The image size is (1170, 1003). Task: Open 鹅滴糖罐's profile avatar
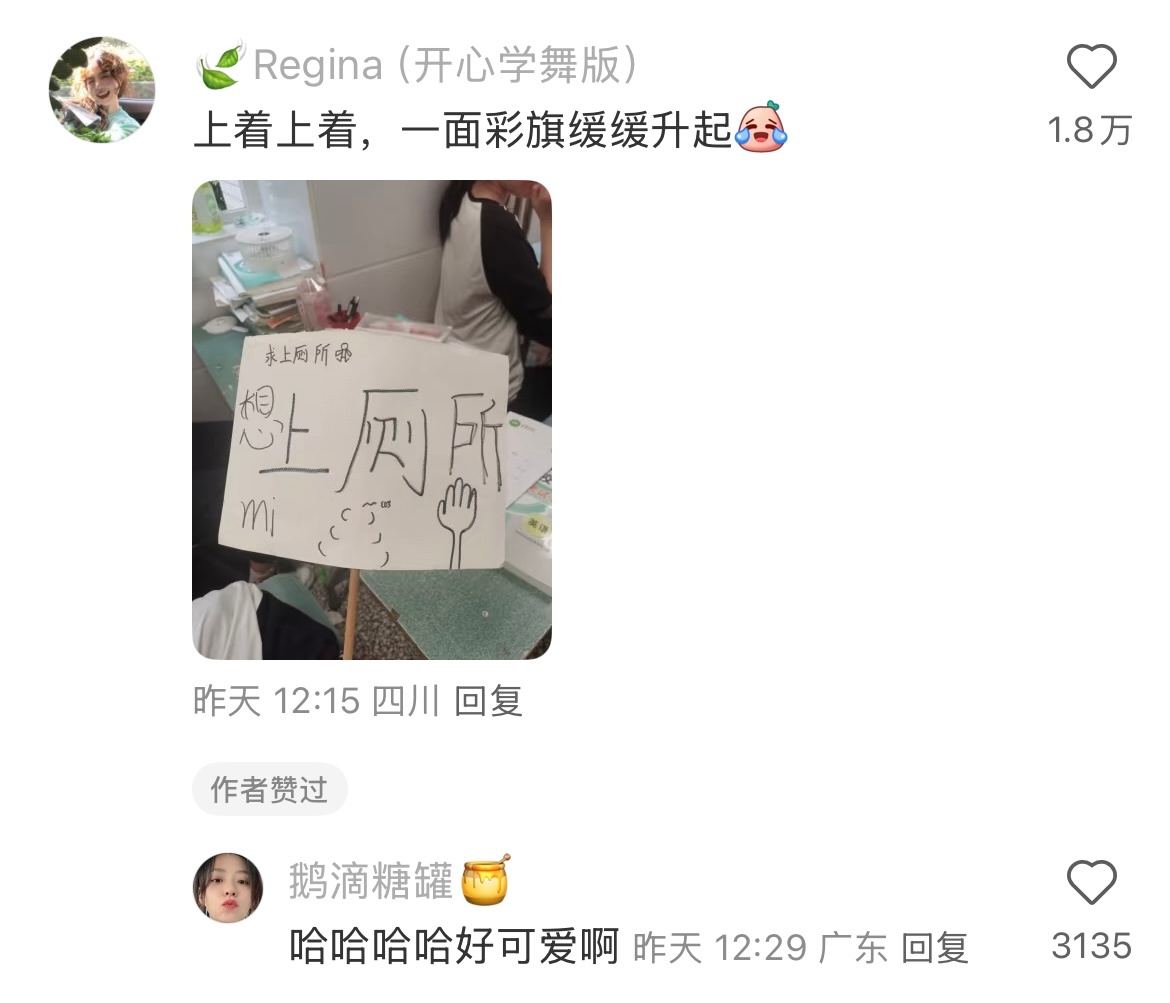pyautogui.click(x=228, y=888)
